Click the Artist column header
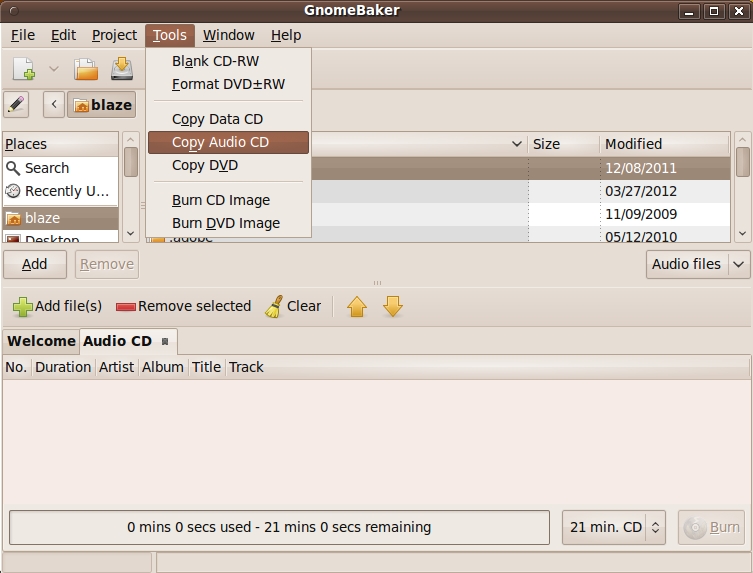The image size is (753, 573). (117, 367)
